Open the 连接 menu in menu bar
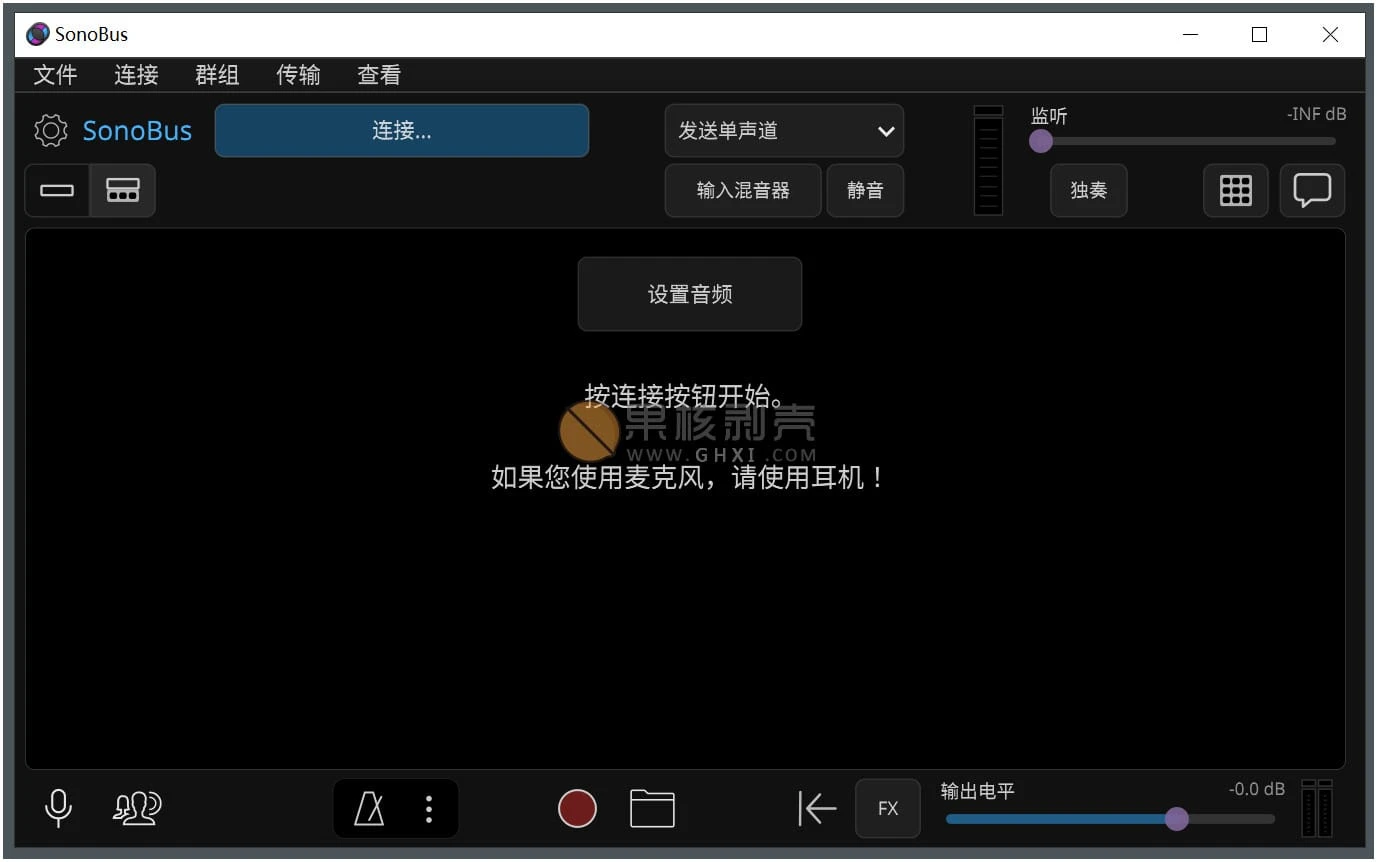The image size is (1377, 862). pyautogui.click(x=137, y=75)
